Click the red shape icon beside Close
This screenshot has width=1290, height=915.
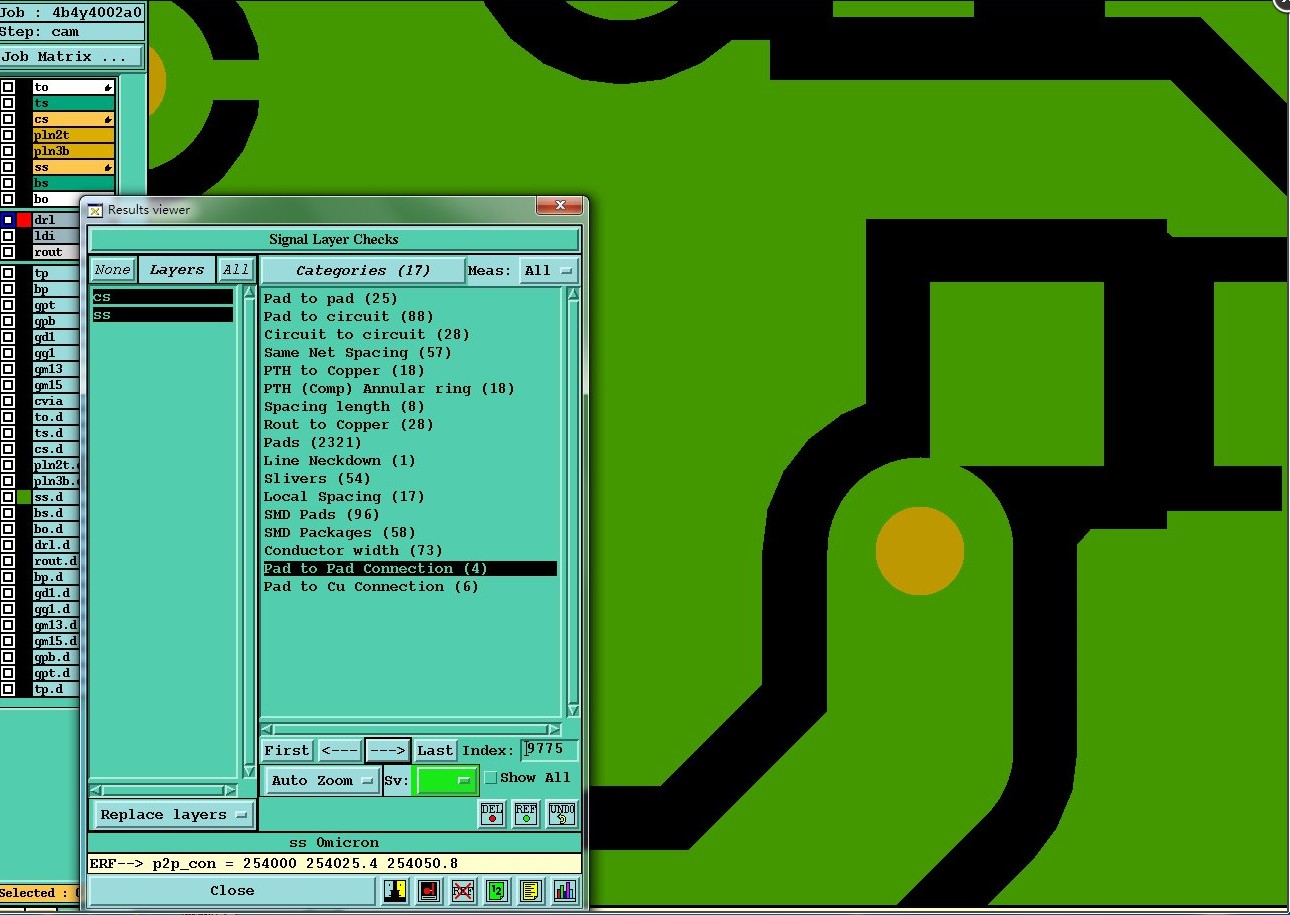(429, 890)
